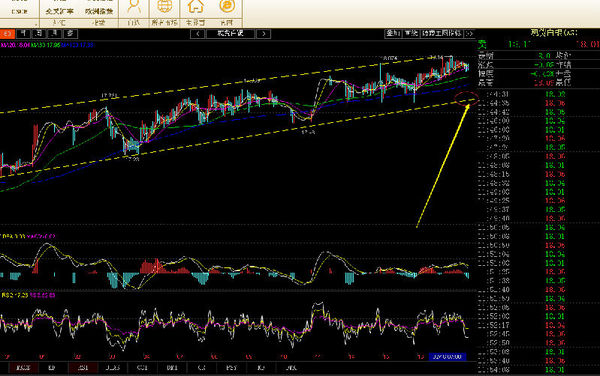Select the orange highlighted period button above chart
The width and height of the screenshot is (600, 376).
(7, 34)
